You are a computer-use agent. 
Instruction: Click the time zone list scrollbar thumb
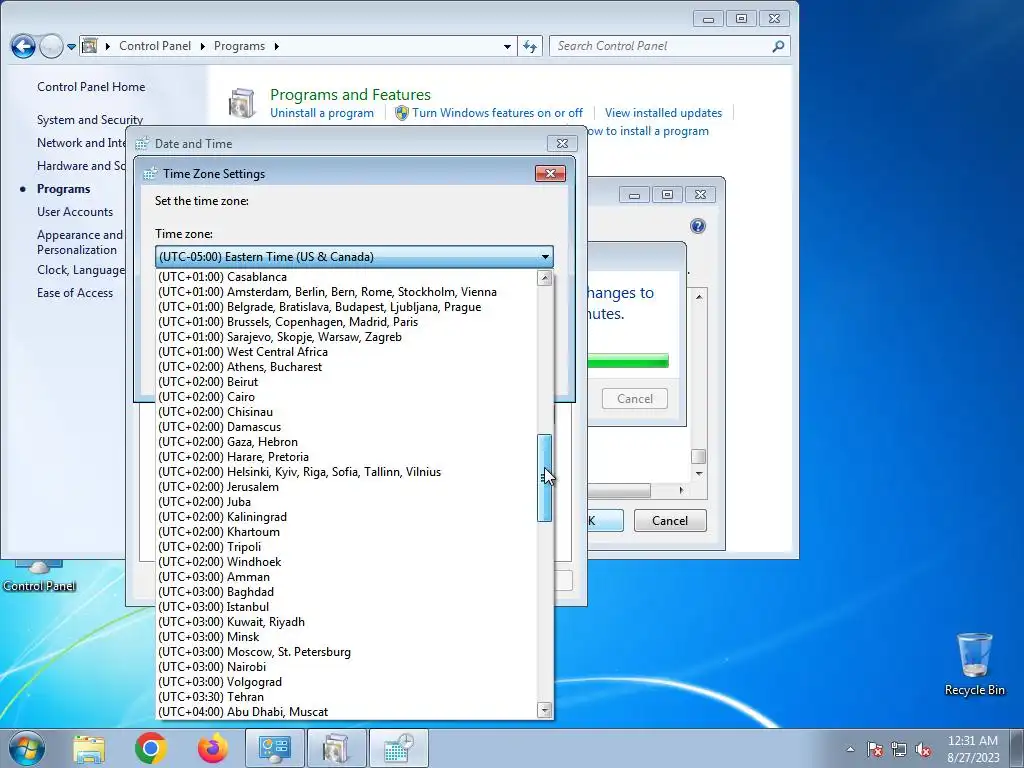pos(544,478)
